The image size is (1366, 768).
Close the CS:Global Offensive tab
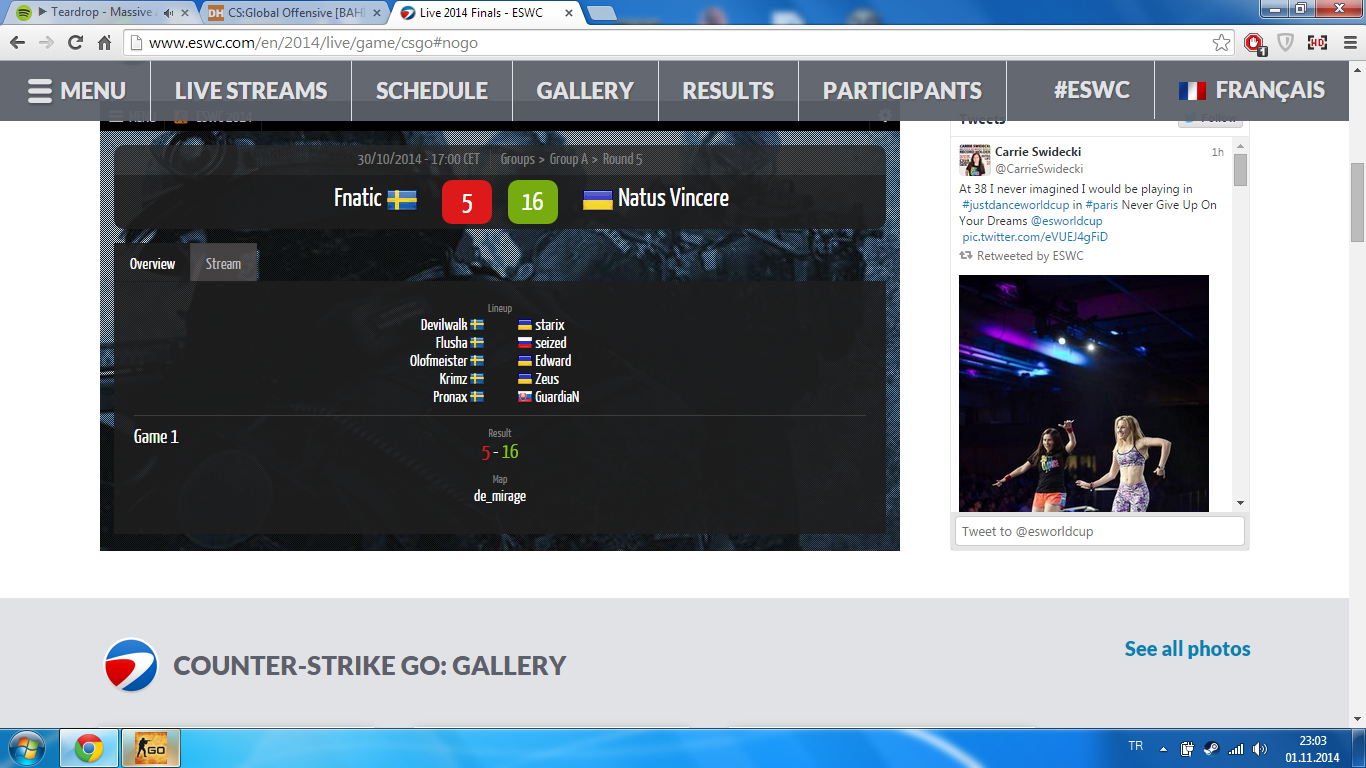click(x=376, y=13)
